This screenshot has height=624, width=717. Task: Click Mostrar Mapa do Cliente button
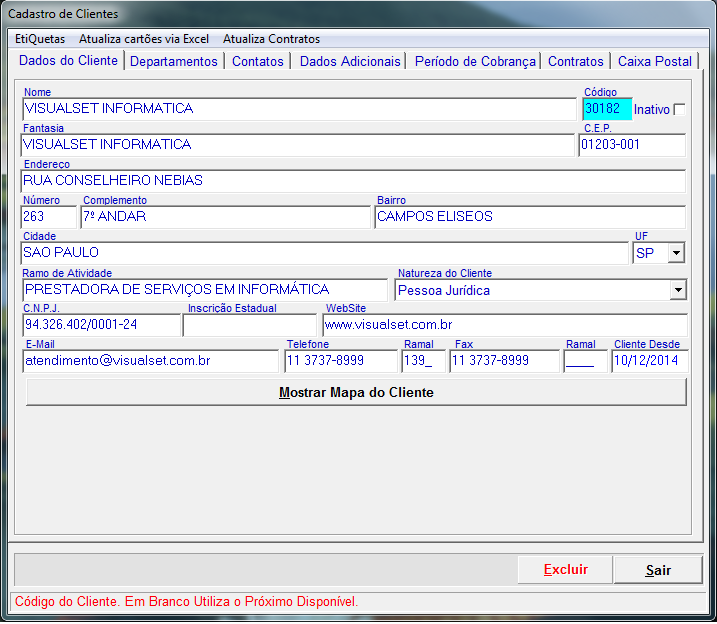(356, 392)
